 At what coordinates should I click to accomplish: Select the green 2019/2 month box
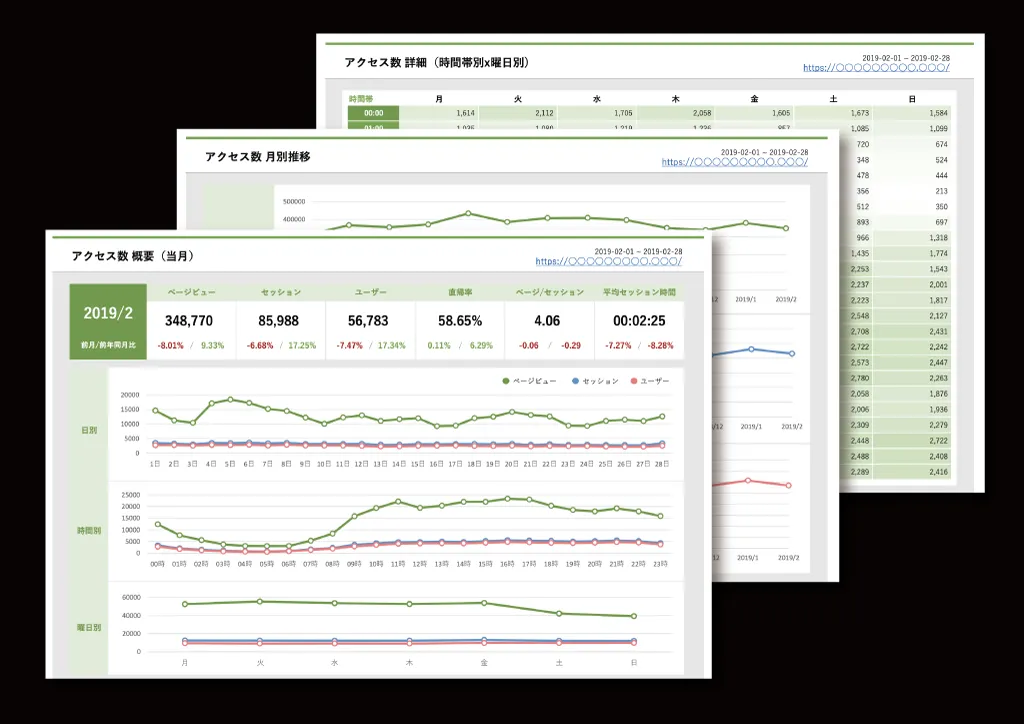pyautogui.click(x=108, y=320)
